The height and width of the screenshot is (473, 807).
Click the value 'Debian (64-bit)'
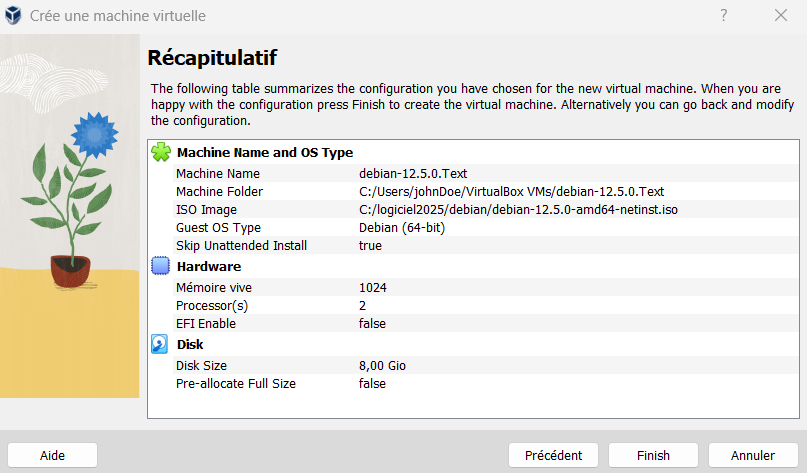(402, 227)
